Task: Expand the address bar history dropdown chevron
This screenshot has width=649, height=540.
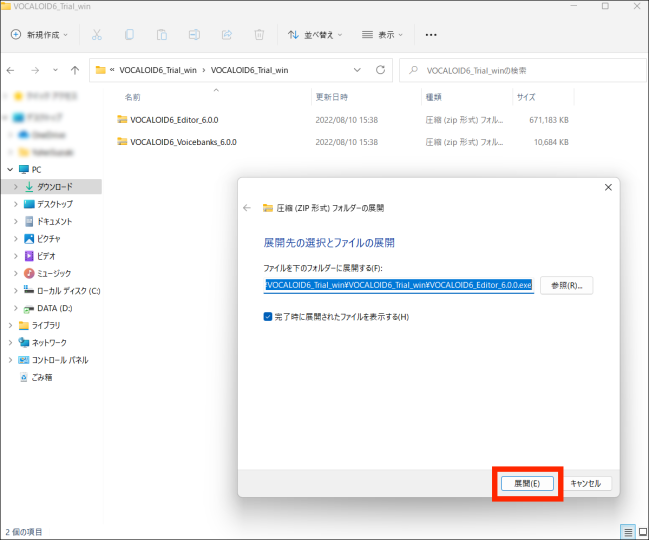Action: [358, 70]
